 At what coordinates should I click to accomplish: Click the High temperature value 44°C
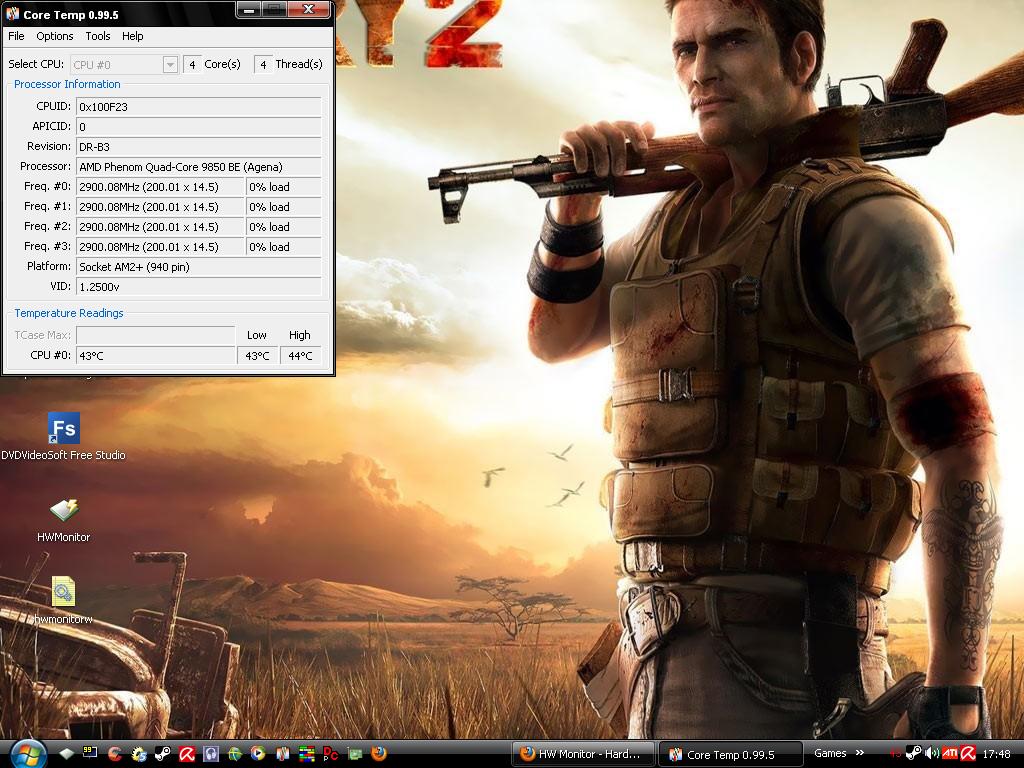coord(300,356)
